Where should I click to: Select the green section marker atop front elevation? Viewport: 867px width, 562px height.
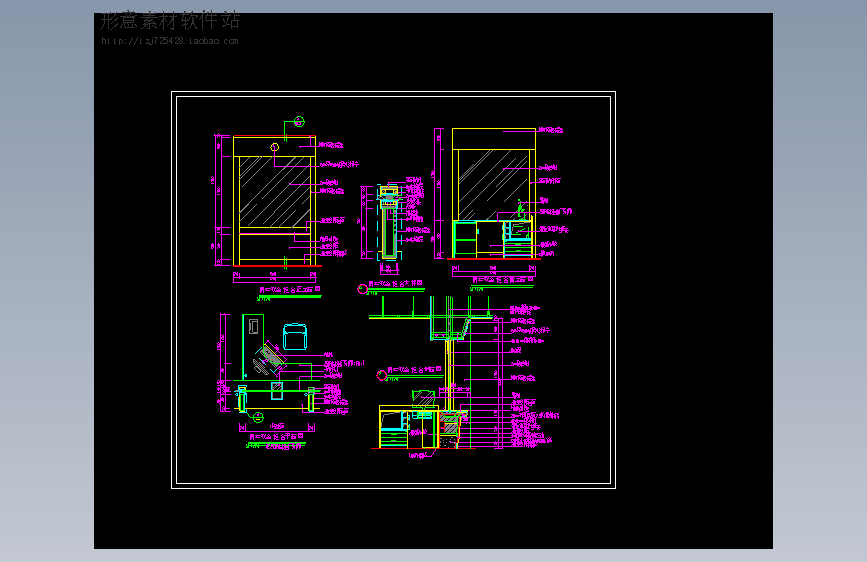299,121
